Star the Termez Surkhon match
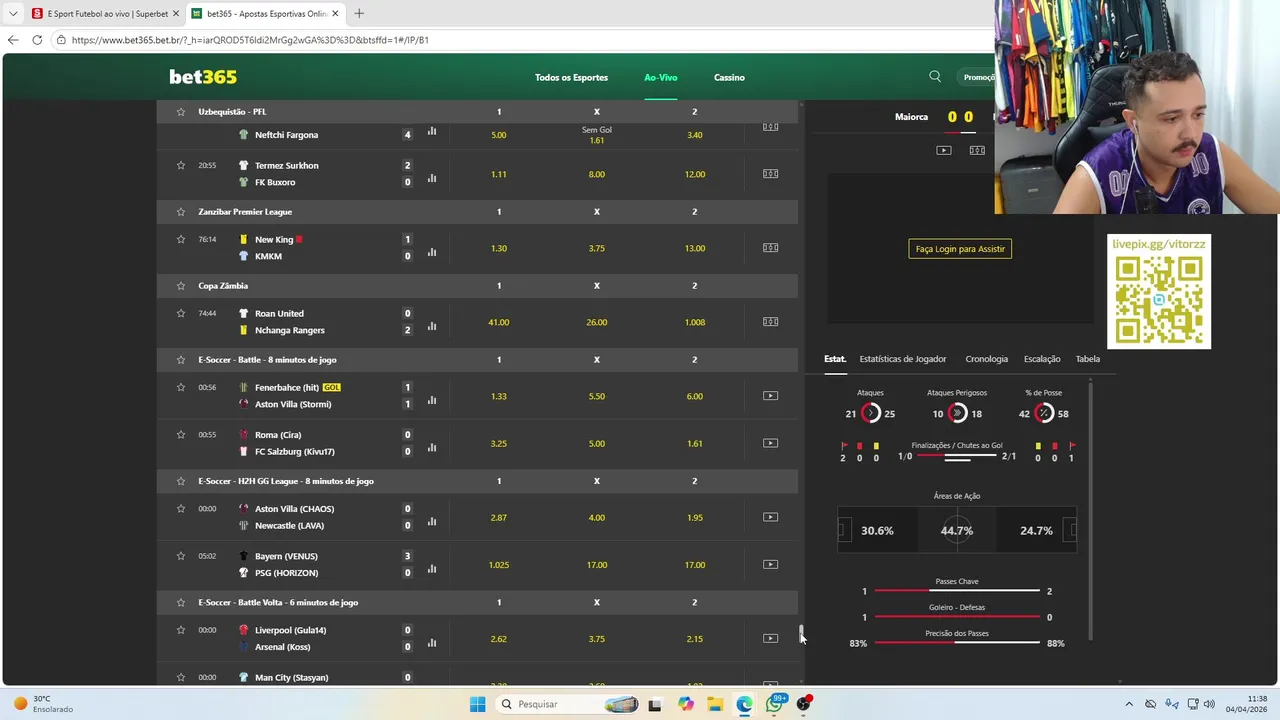The image size is (1280, 720). 181,165
